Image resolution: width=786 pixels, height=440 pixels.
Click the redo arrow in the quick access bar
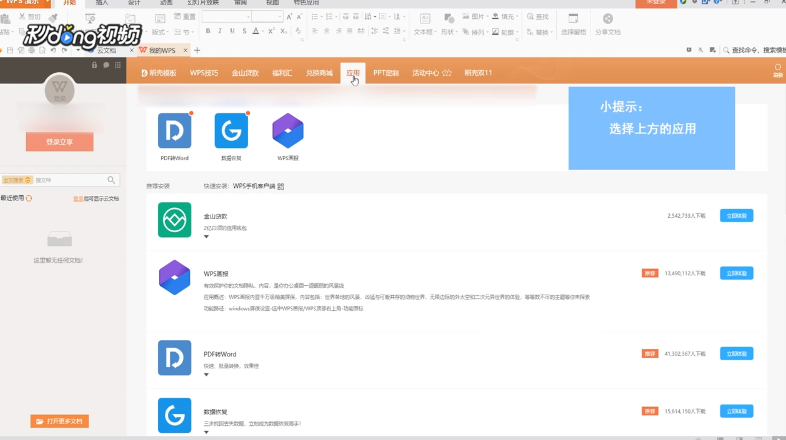click(64, 50)
